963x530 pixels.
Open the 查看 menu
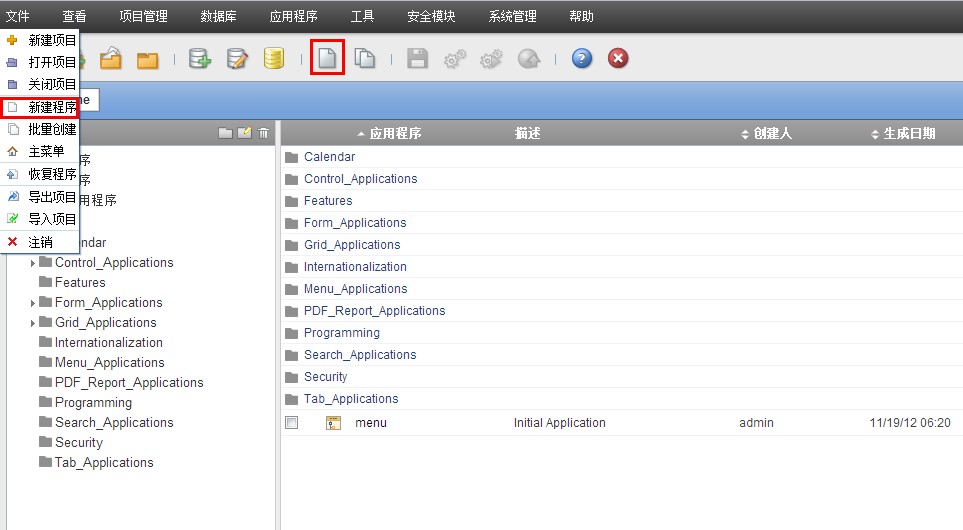74,16
